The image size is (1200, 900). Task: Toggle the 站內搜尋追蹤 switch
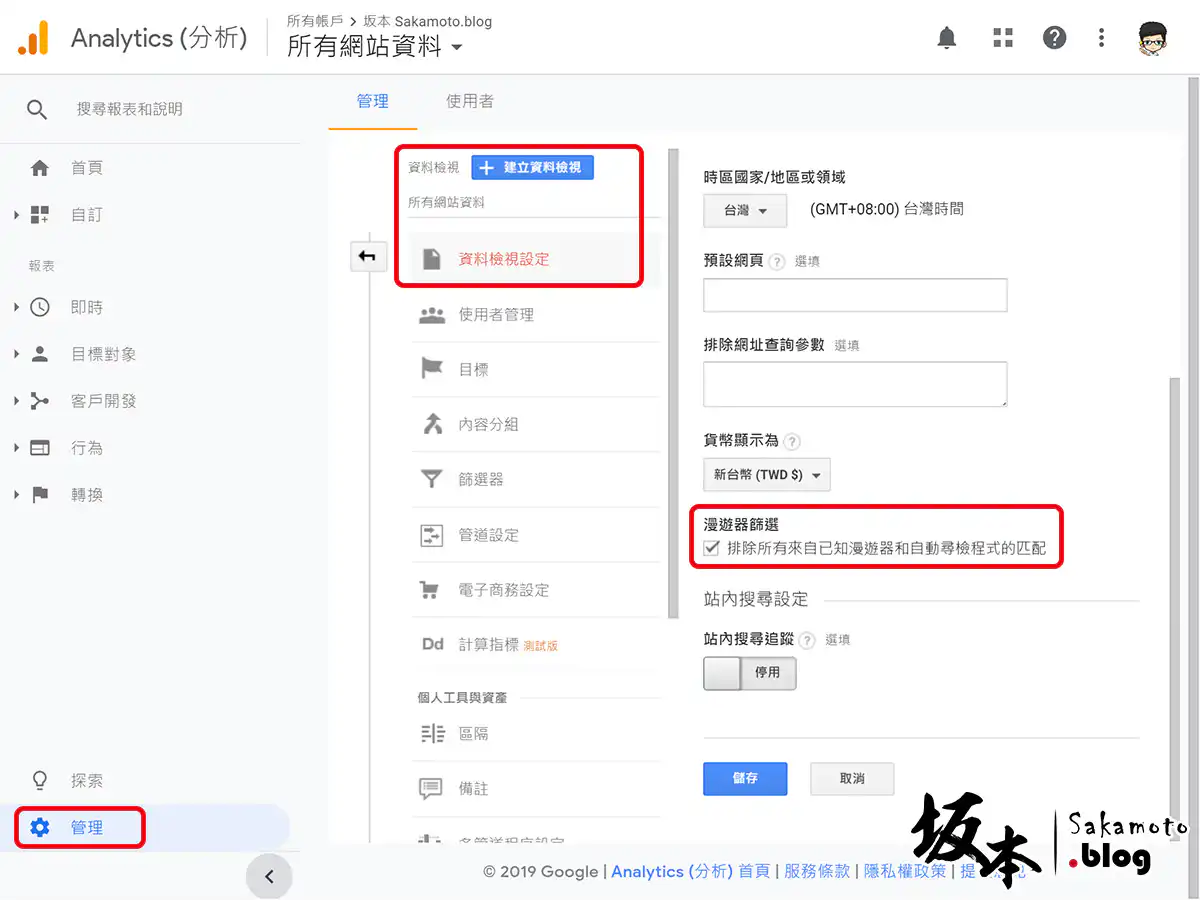(x=750, y=673)
